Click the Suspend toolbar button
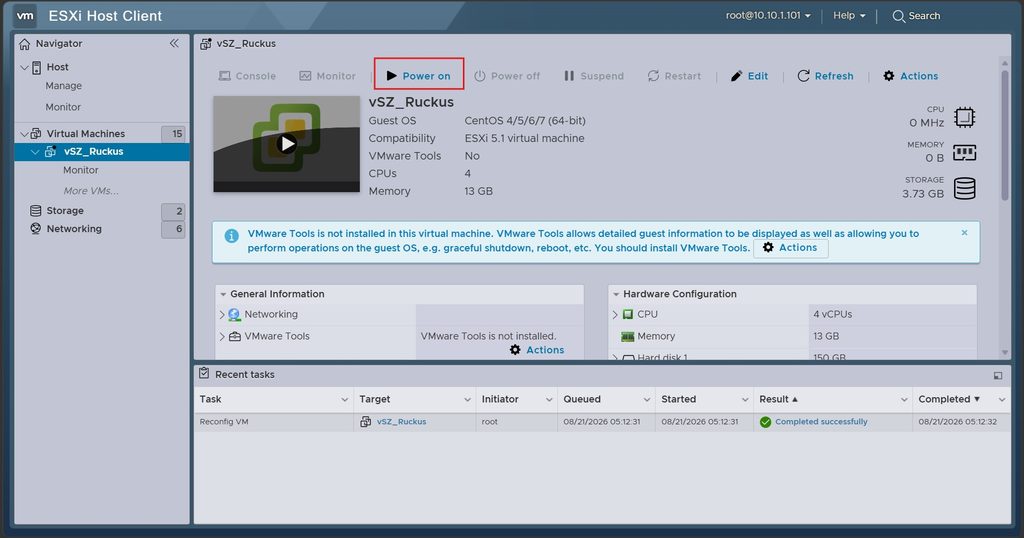Viewport: 1024px width, 538px height. point(594,76)
